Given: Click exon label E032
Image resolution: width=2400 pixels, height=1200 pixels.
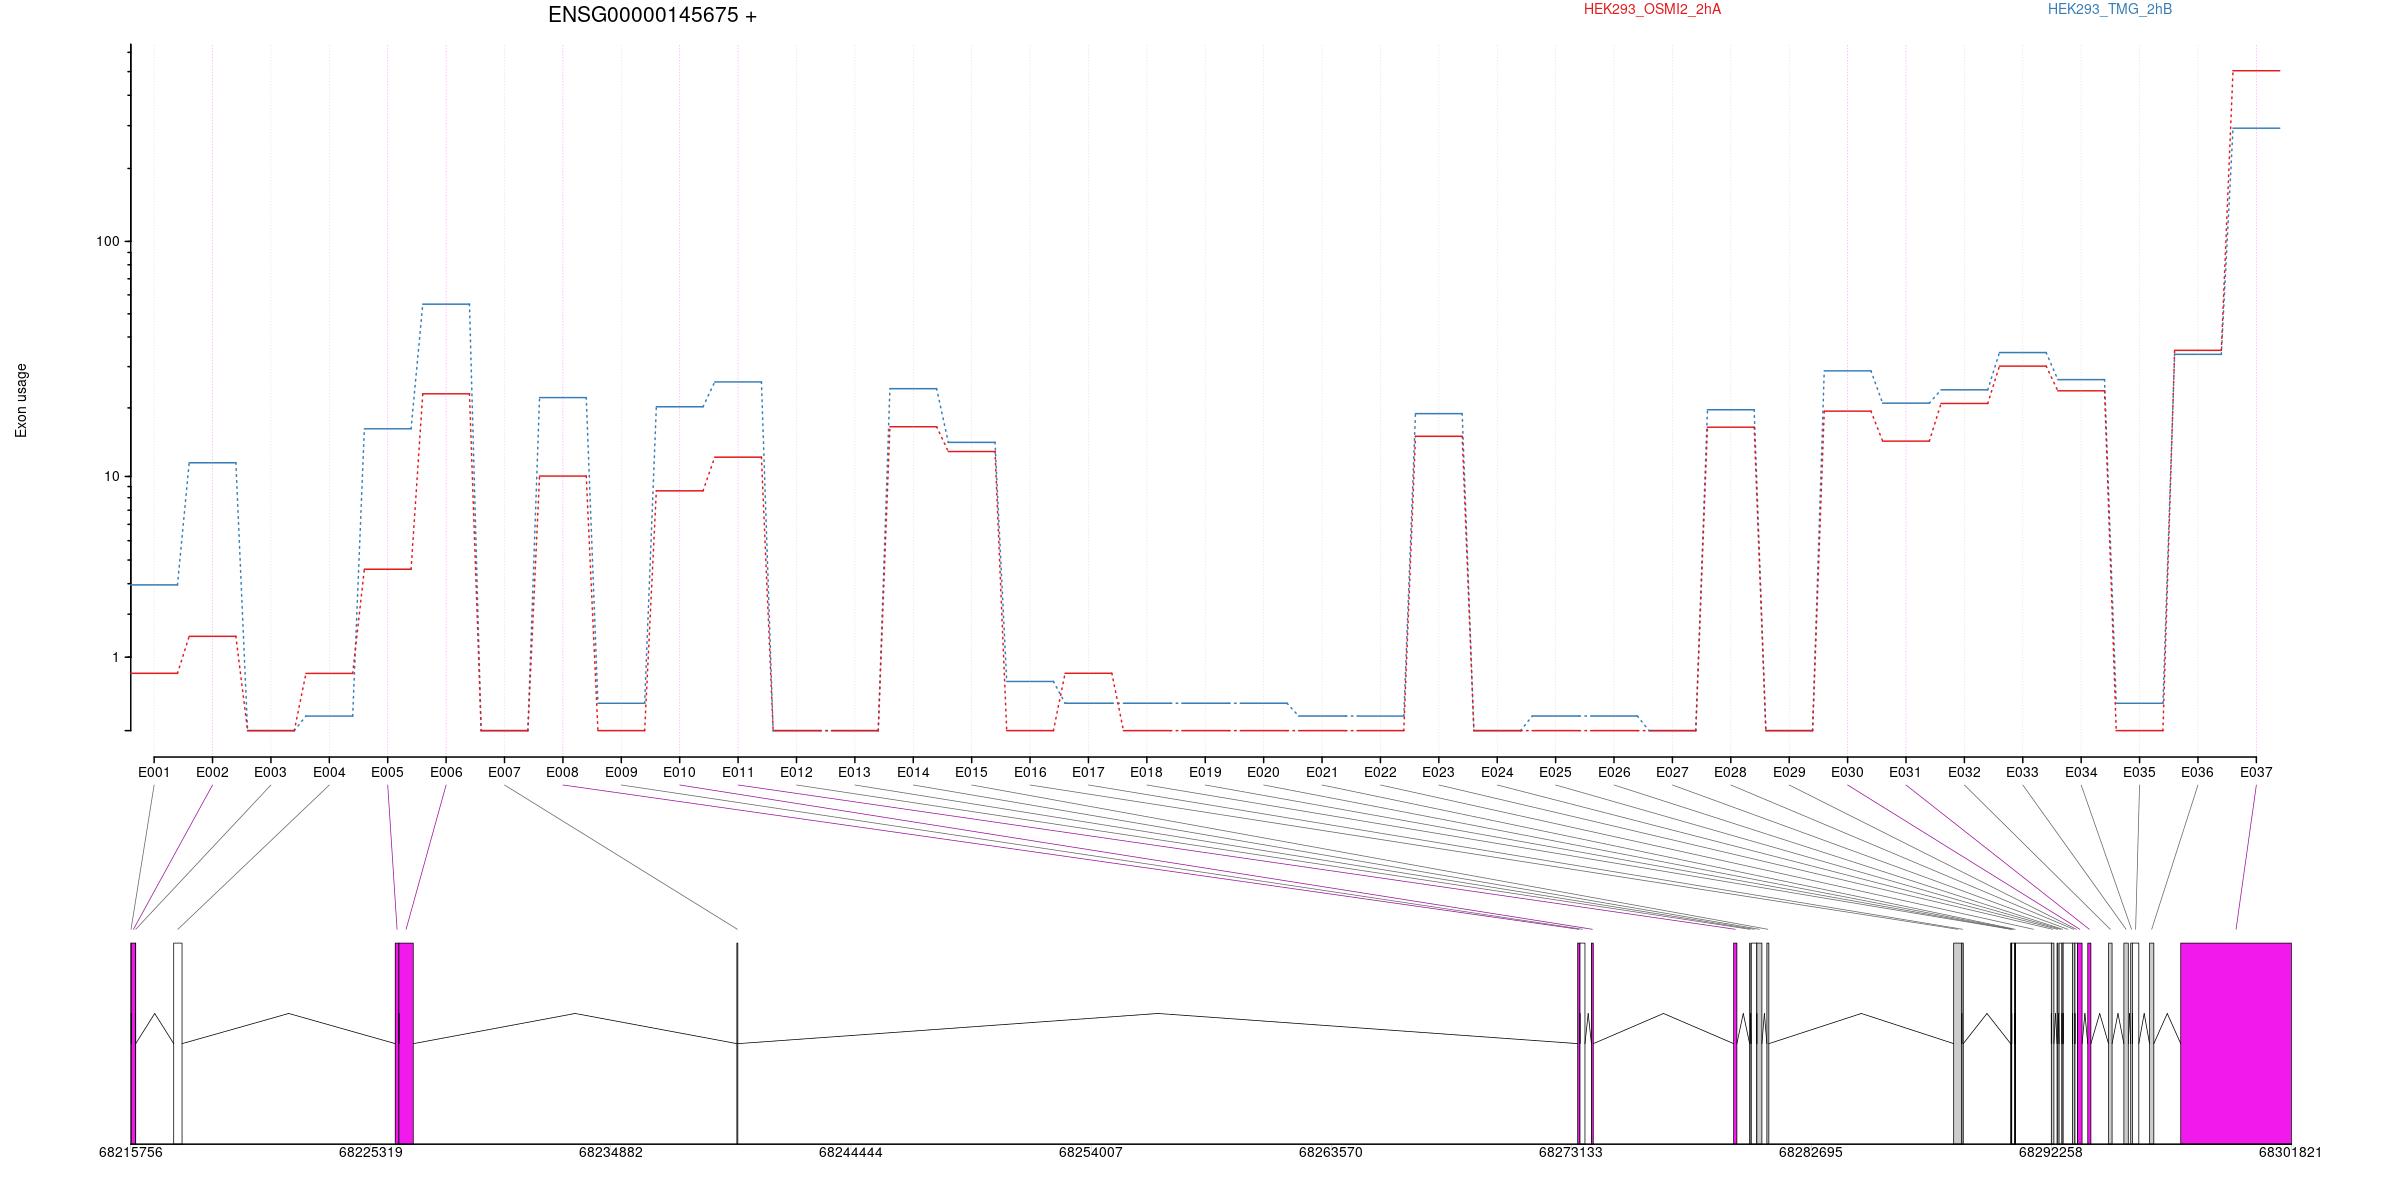Looking at the screenshot, I should pos(1964,772).
